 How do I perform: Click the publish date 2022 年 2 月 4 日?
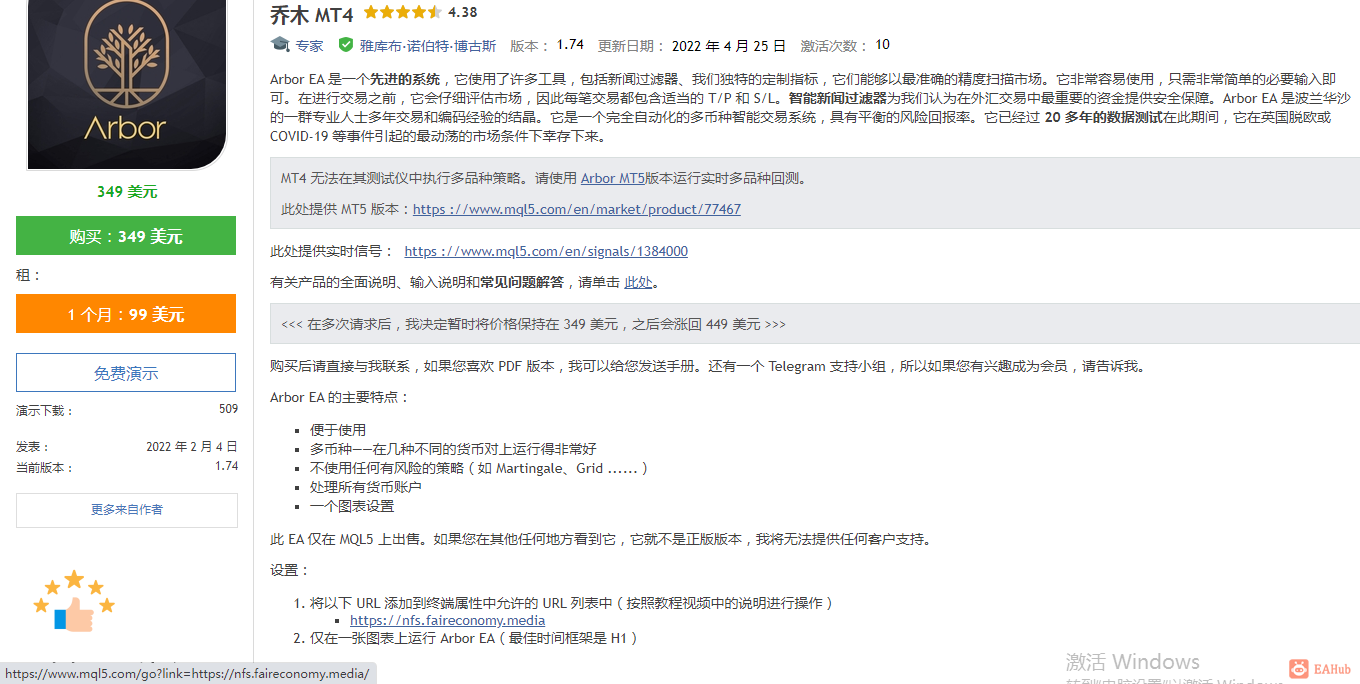pyautogui.click(x=192, y=447)
